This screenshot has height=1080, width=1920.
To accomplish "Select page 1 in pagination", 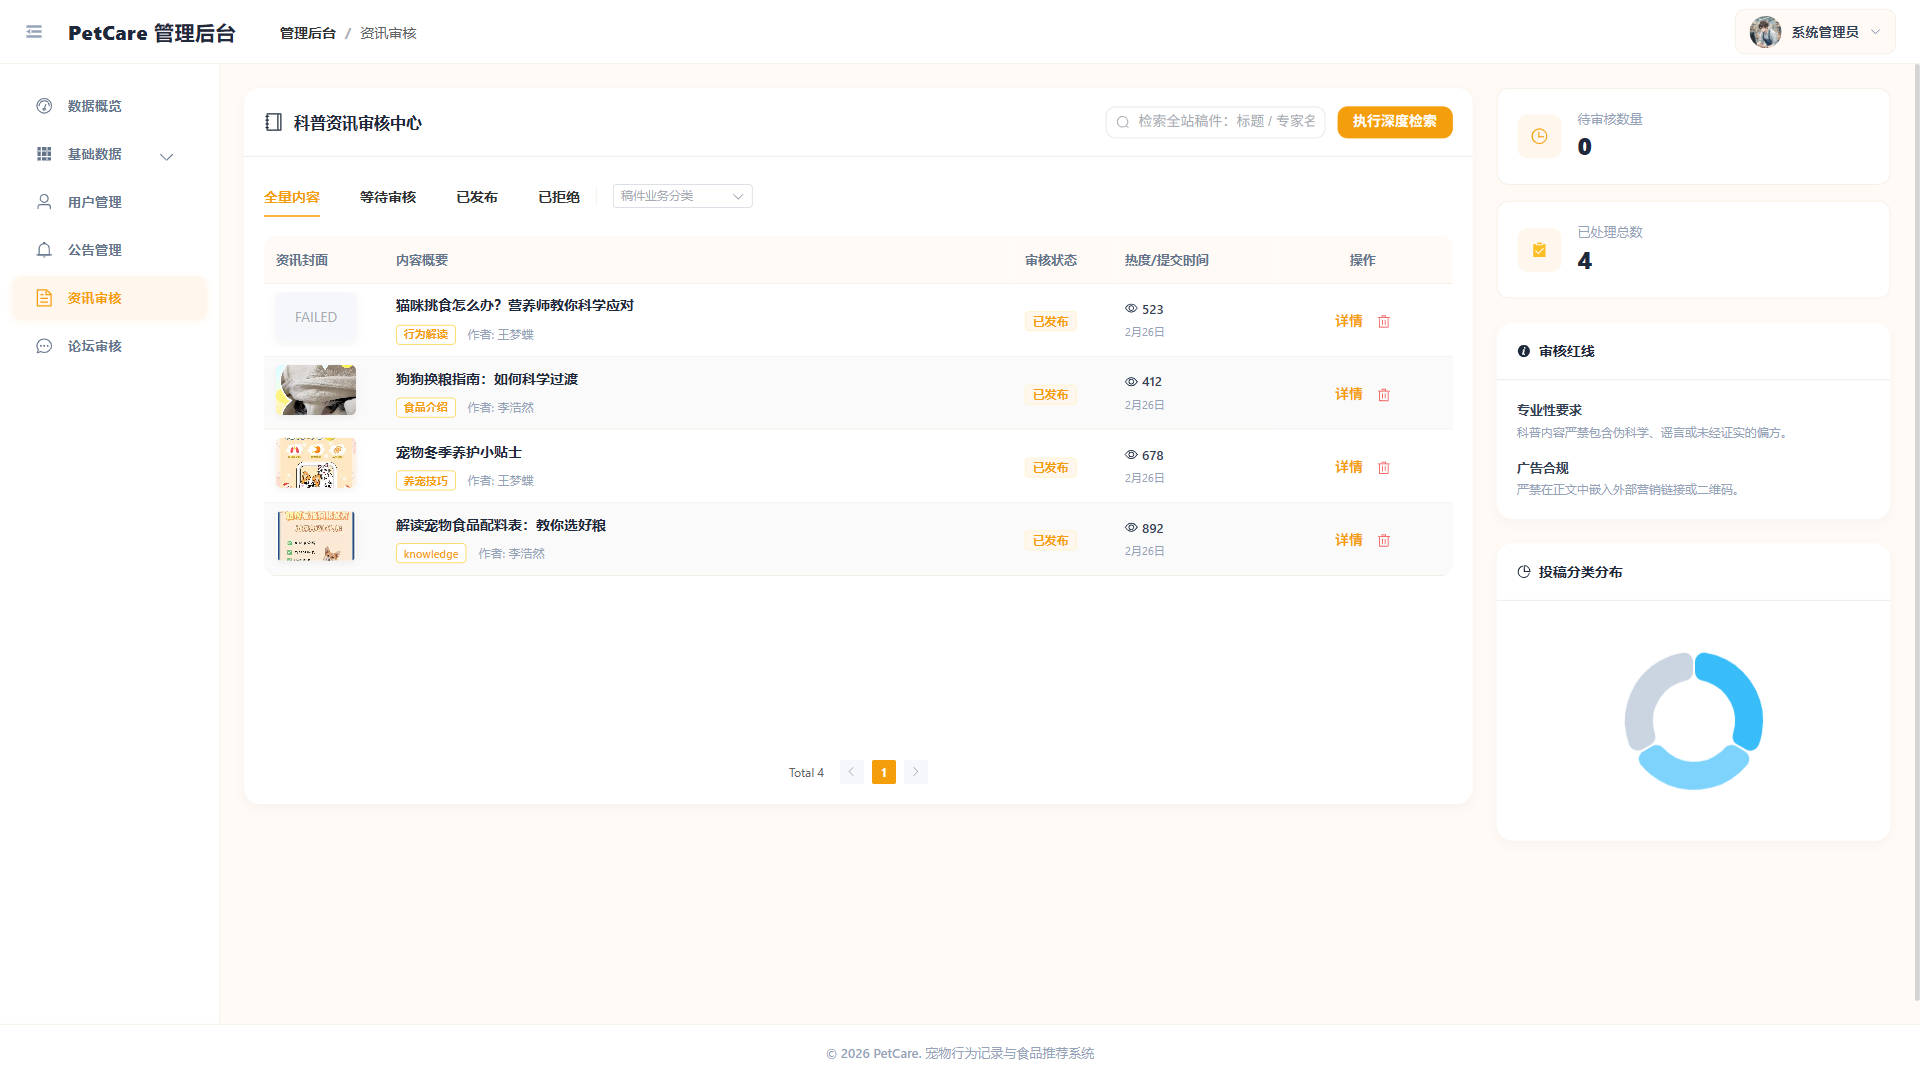I will click(x=884, y=772).
